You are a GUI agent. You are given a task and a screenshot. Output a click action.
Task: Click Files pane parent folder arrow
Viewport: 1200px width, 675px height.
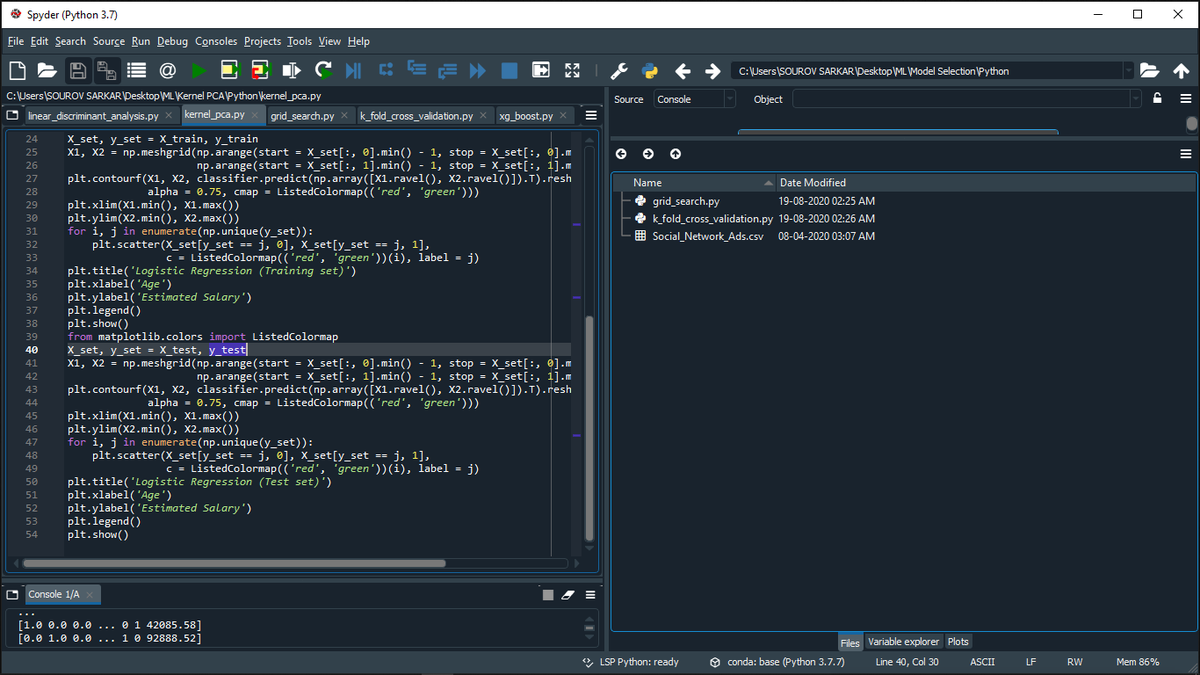pos(675,154)
